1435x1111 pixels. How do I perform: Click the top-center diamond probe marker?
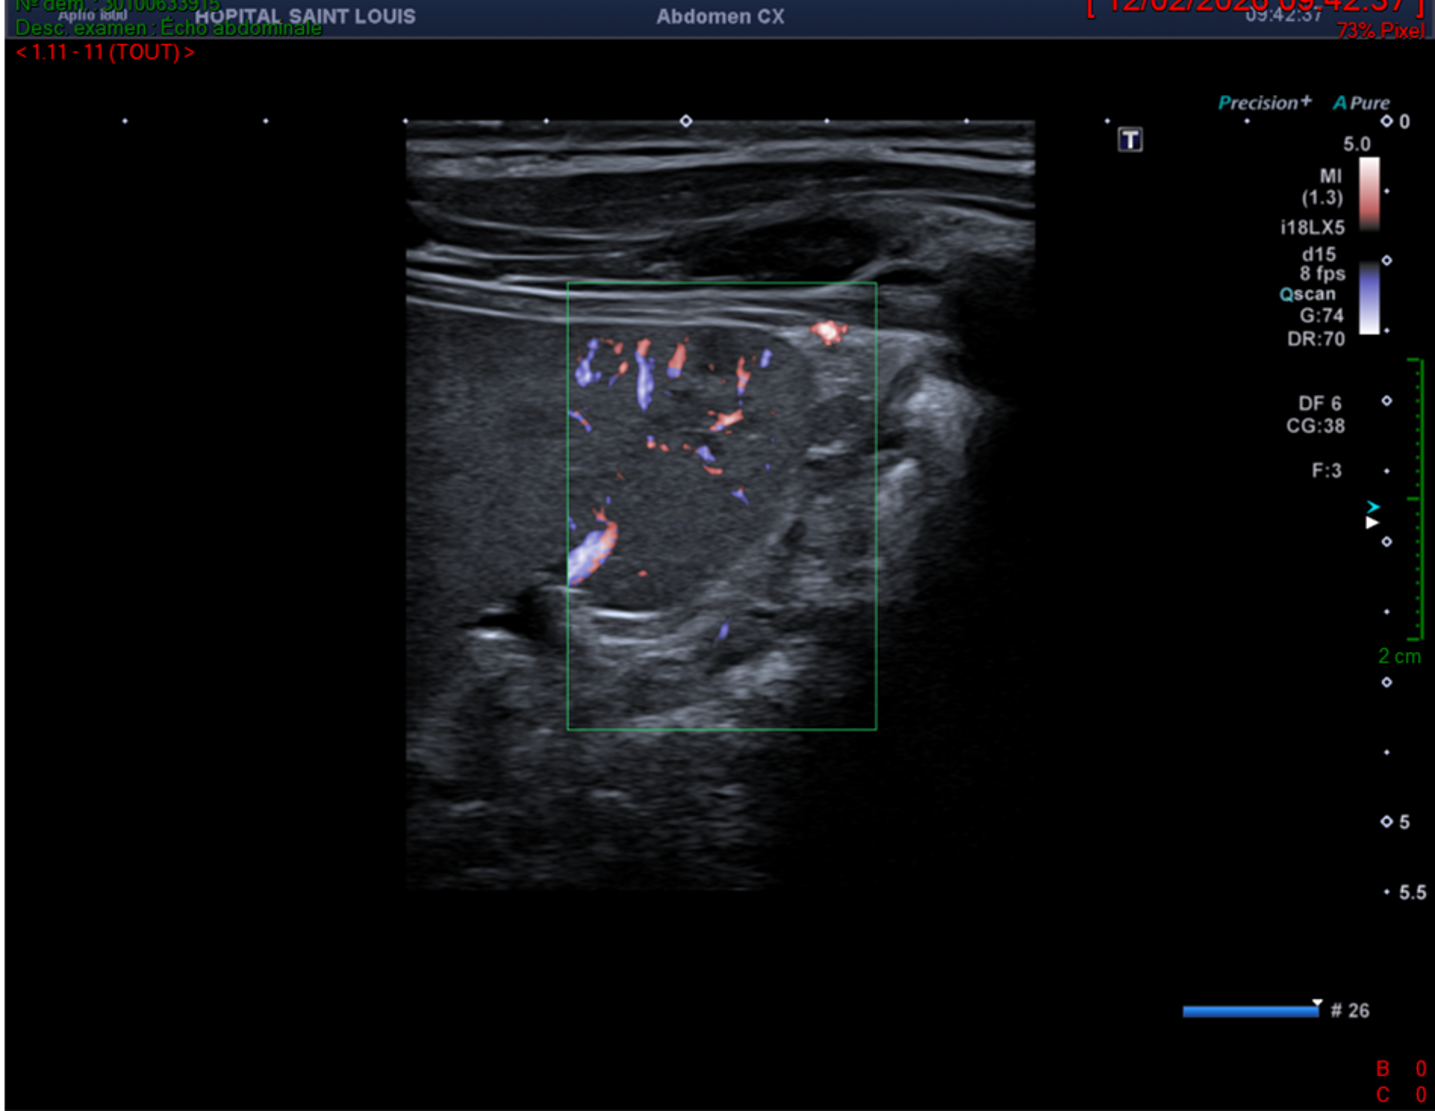coord(685,121)
